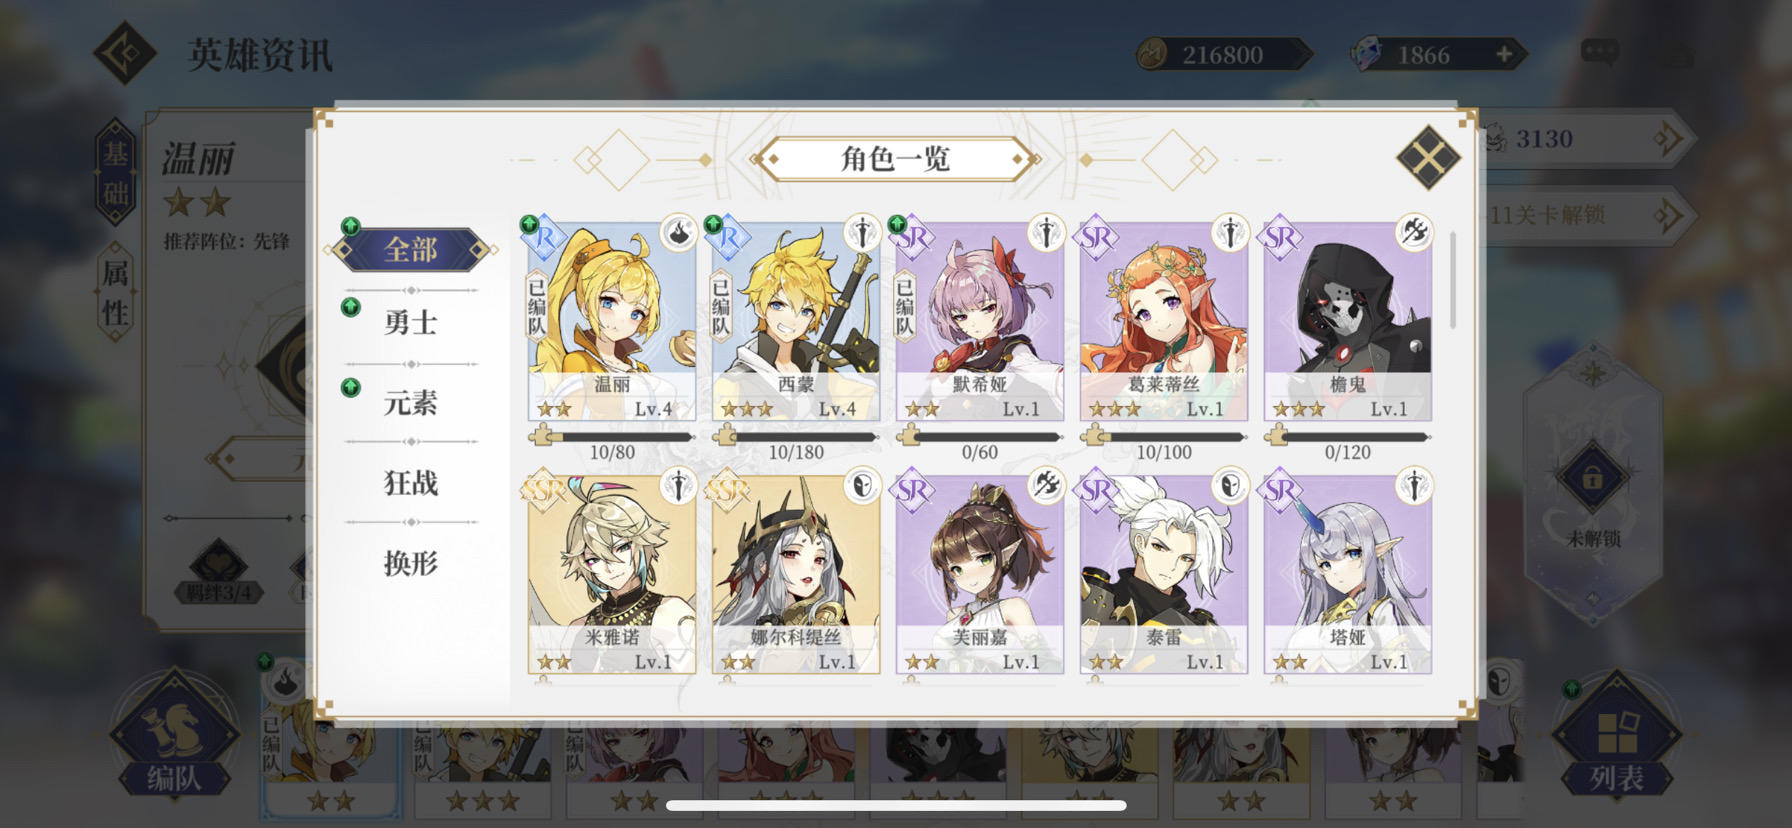The width and height of the screenshot is (1792, 828).
Task: Tap the gold coin currency icon
Action: click(1153, 54)
